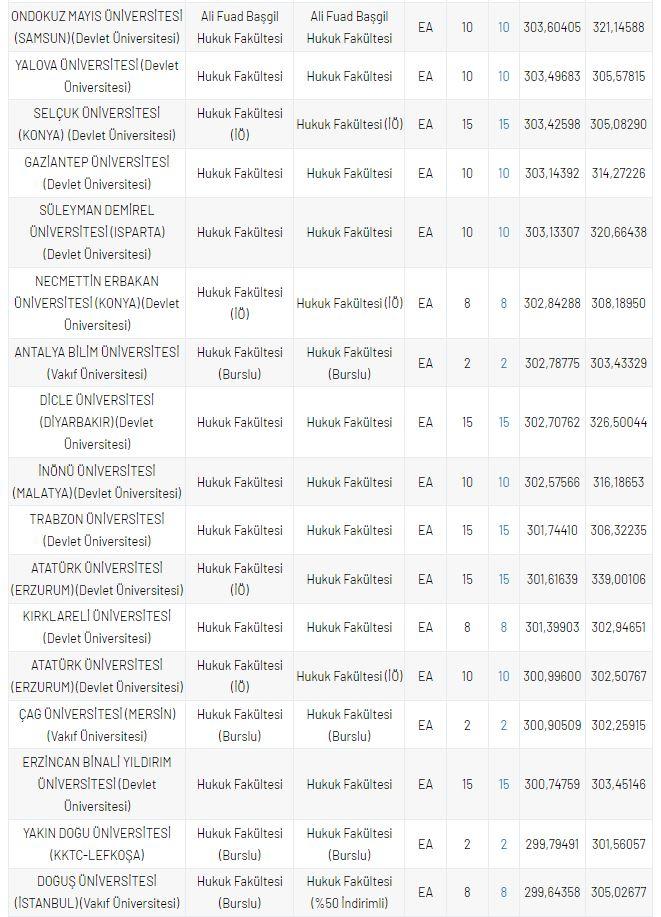
Task: Open blue 2 link in Yakın Doğu row
Action: point(504,844)
